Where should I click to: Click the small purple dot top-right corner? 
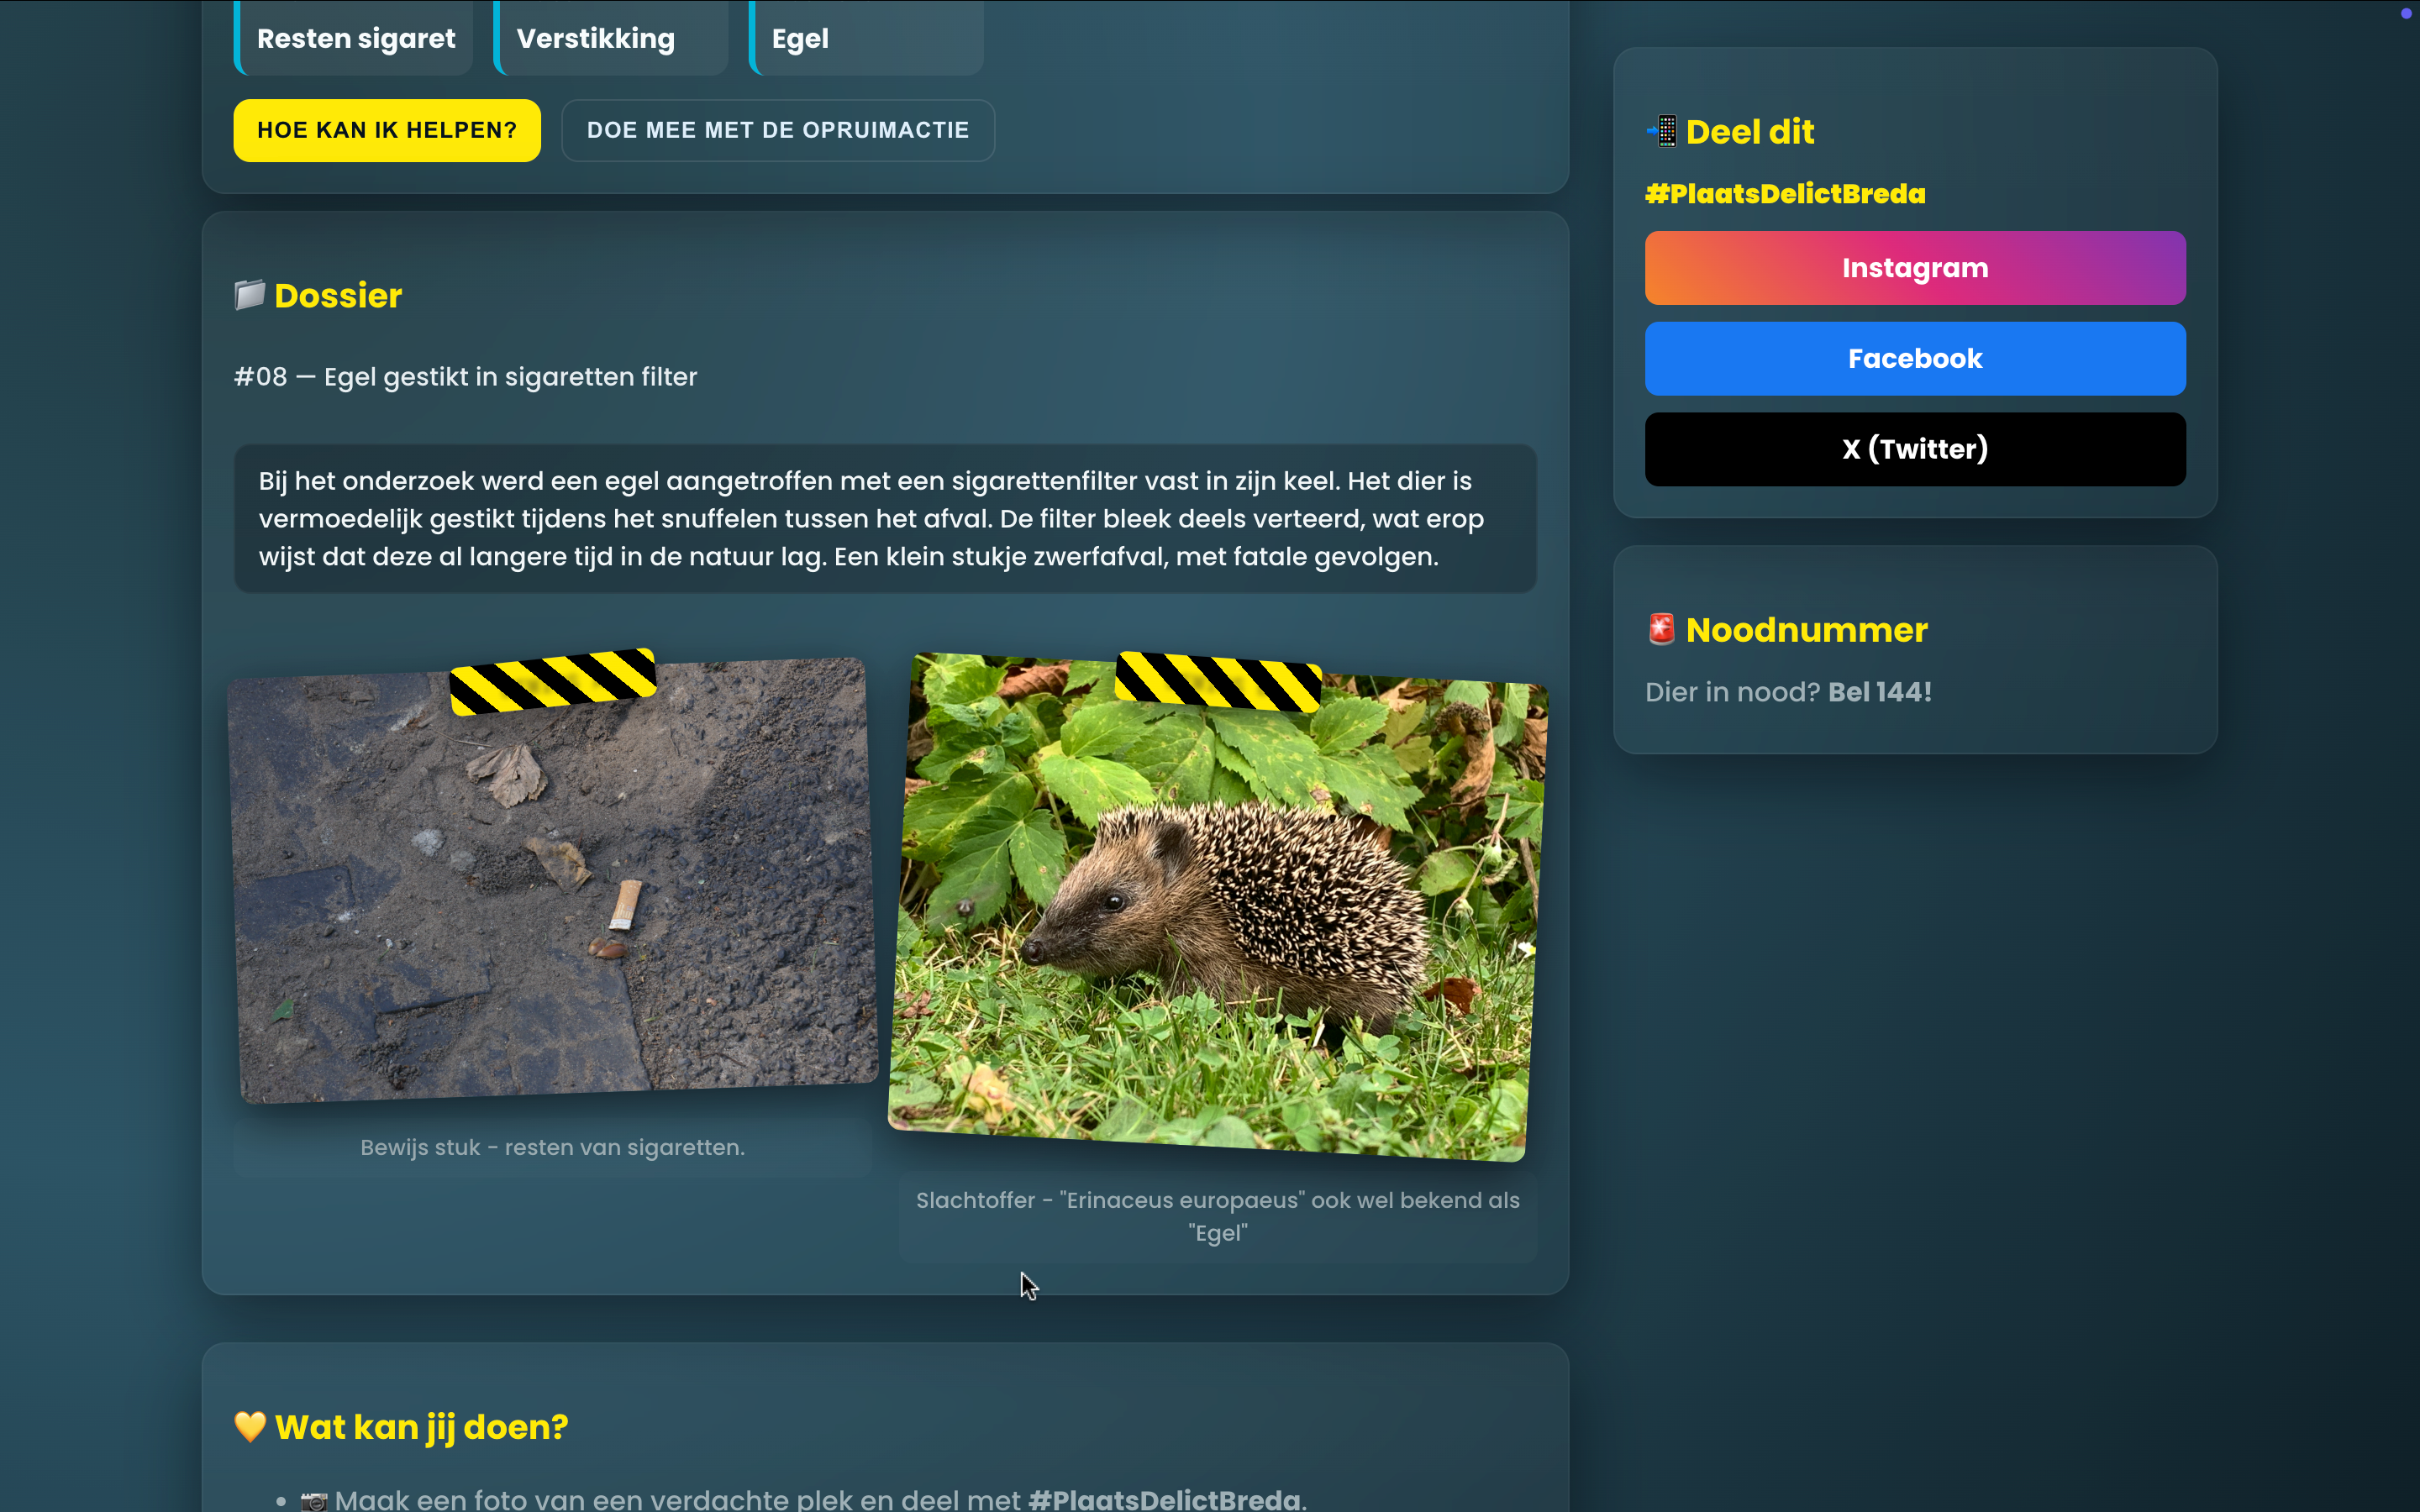[x=2406, y=13]
